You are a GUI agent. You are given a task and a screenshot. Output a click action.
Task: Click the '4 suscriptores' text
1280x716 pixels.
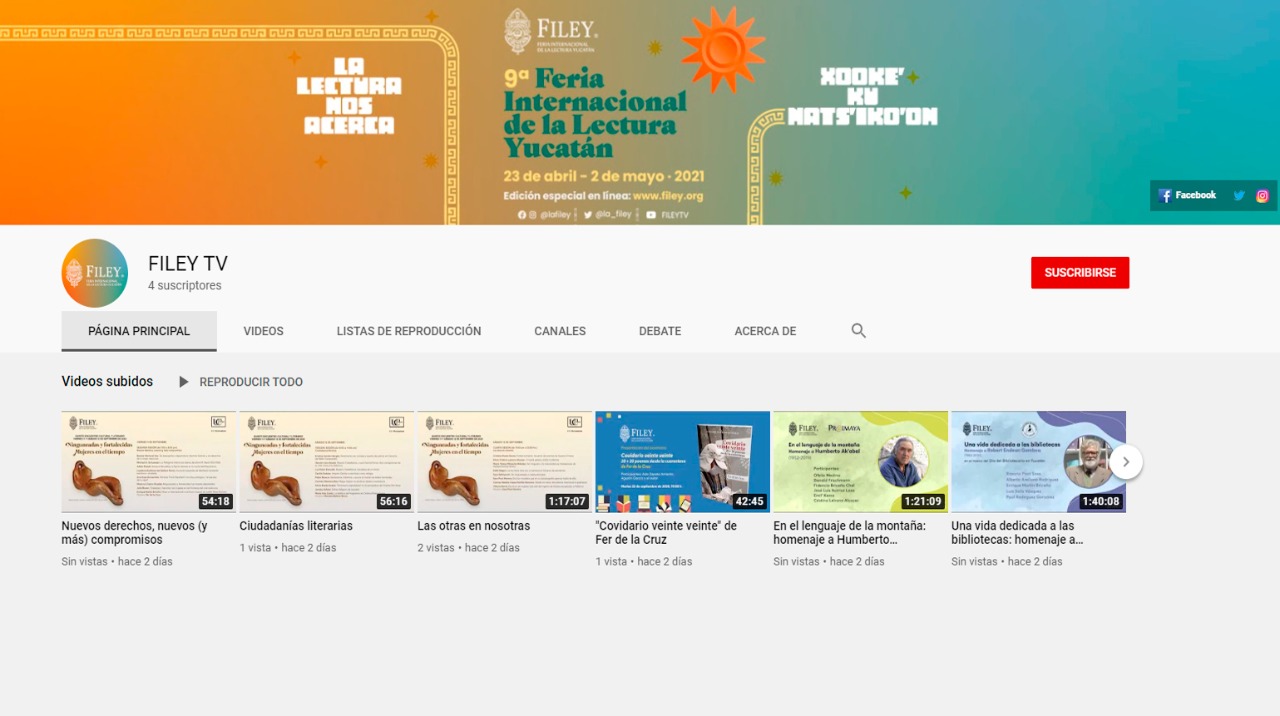[185, 286]
